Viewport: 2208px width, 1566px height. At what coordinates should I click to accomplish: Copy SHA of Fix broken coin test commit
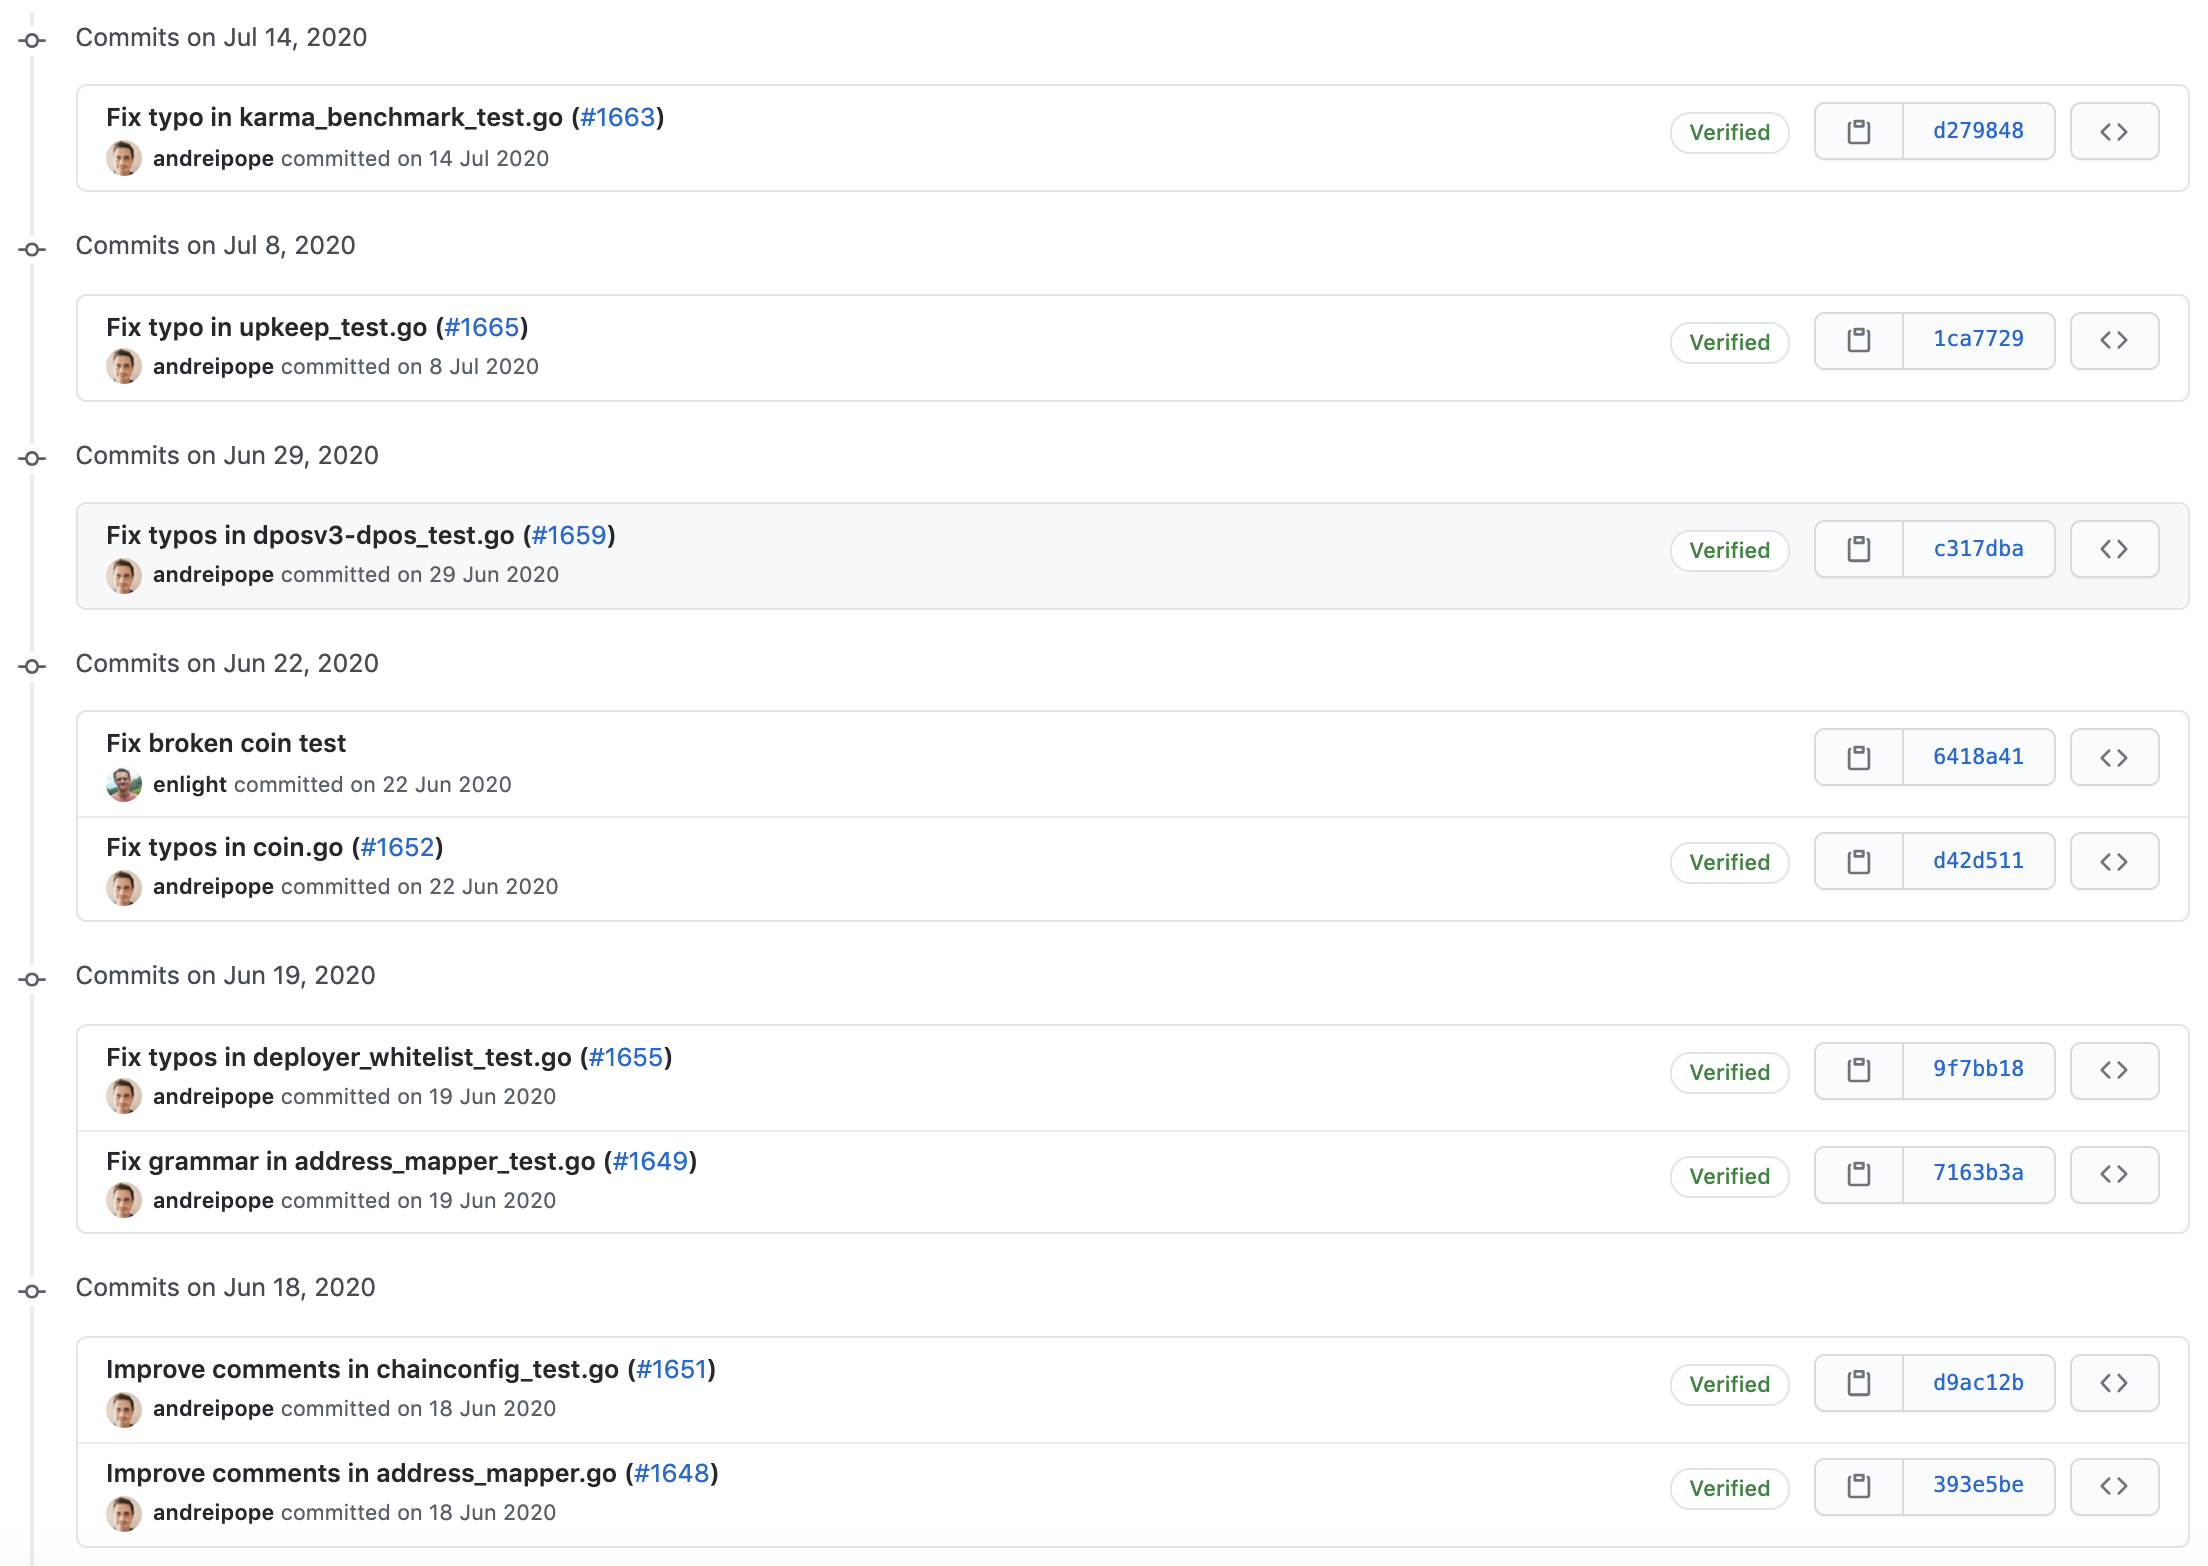pyautogui.click(x=1858, y=757)
